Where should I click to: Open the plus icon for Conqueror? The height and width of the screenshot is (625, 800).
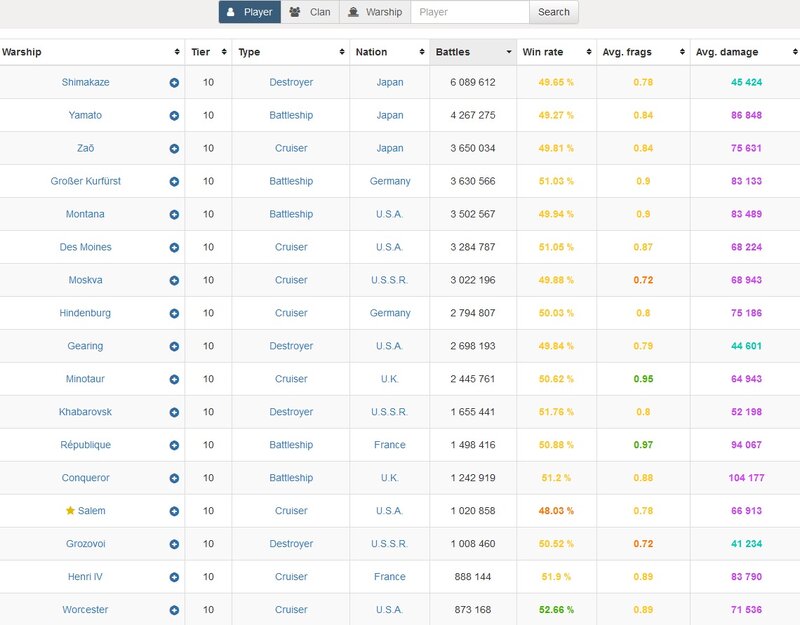click(174, 478)
